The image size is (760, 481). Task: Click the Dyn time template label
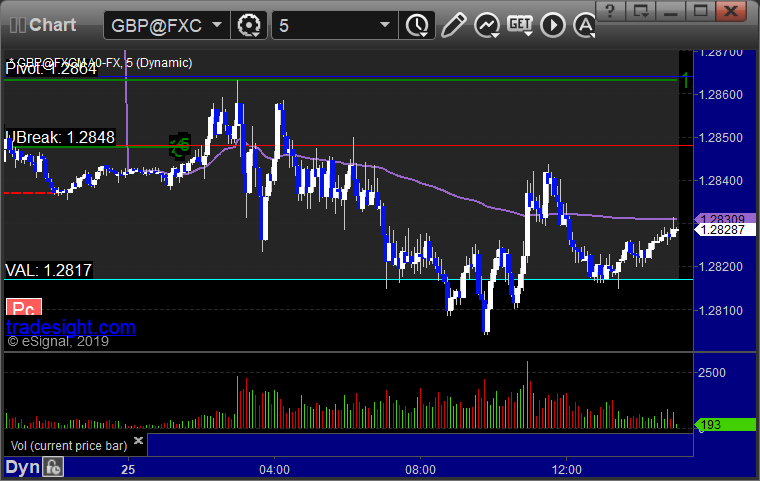[x=22, y=467]
